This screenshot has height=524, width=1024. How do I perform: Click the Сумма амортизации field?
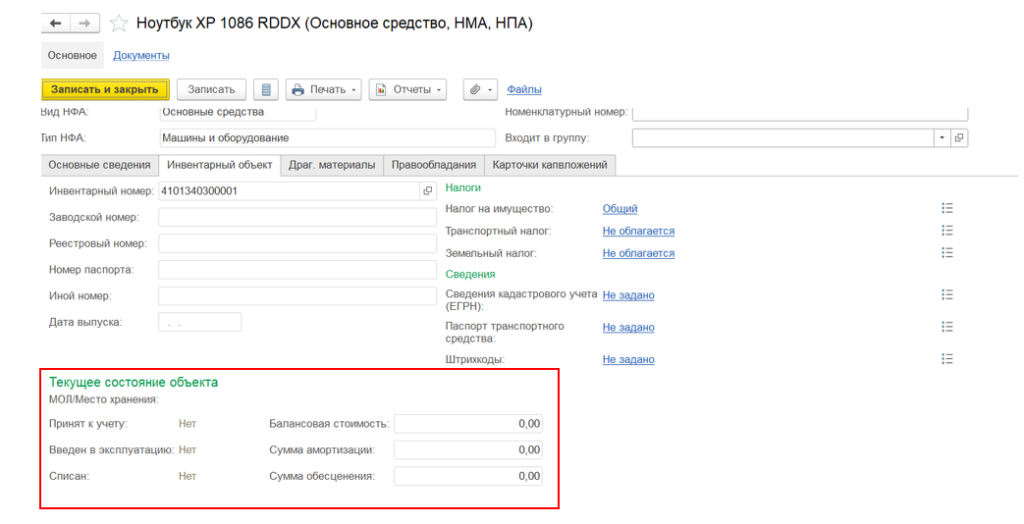pos(468,450)
